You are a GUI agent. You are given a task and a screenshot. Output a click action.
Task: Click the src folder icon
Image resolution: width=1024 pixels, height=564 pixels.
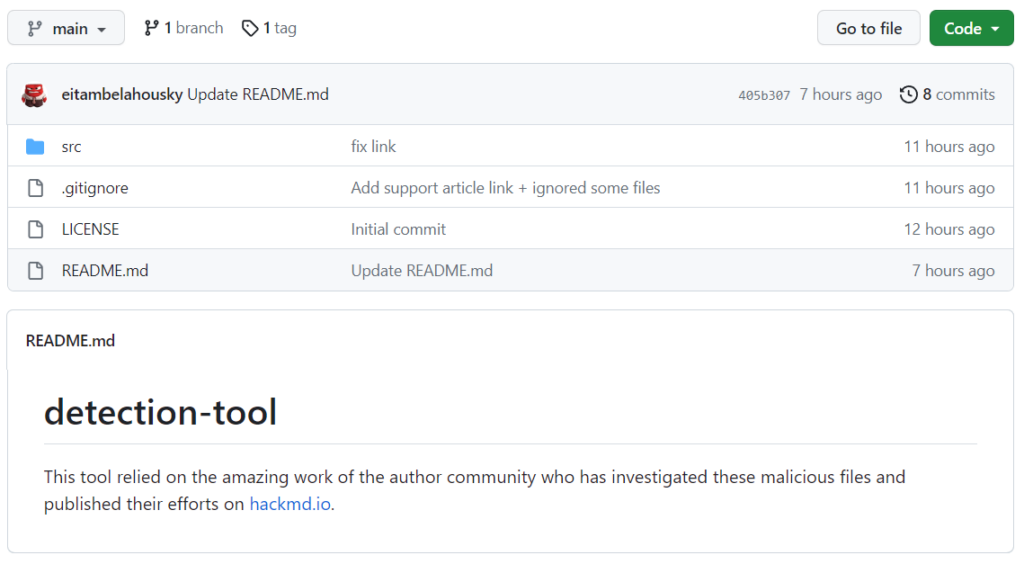(x=35, y=147)
